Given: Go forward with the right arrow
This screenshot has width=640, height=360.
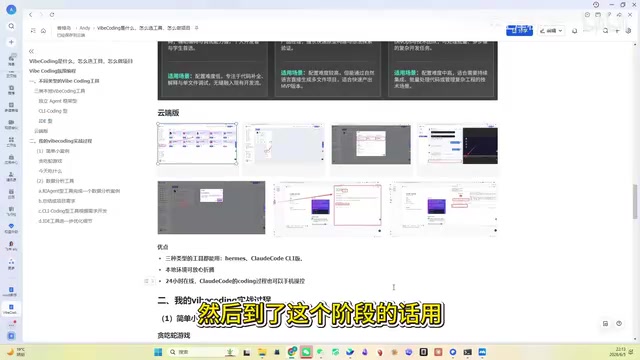Looking at the screenshot, I should point(41,15).
